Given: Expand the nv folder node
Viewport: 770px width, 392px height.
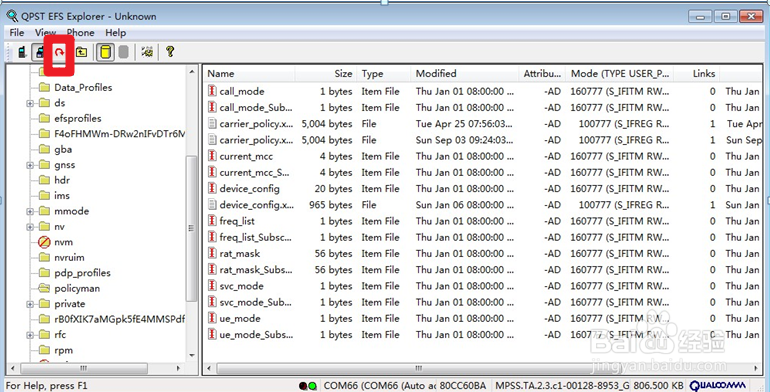Looking at the screenshot, I should point(30,227).
